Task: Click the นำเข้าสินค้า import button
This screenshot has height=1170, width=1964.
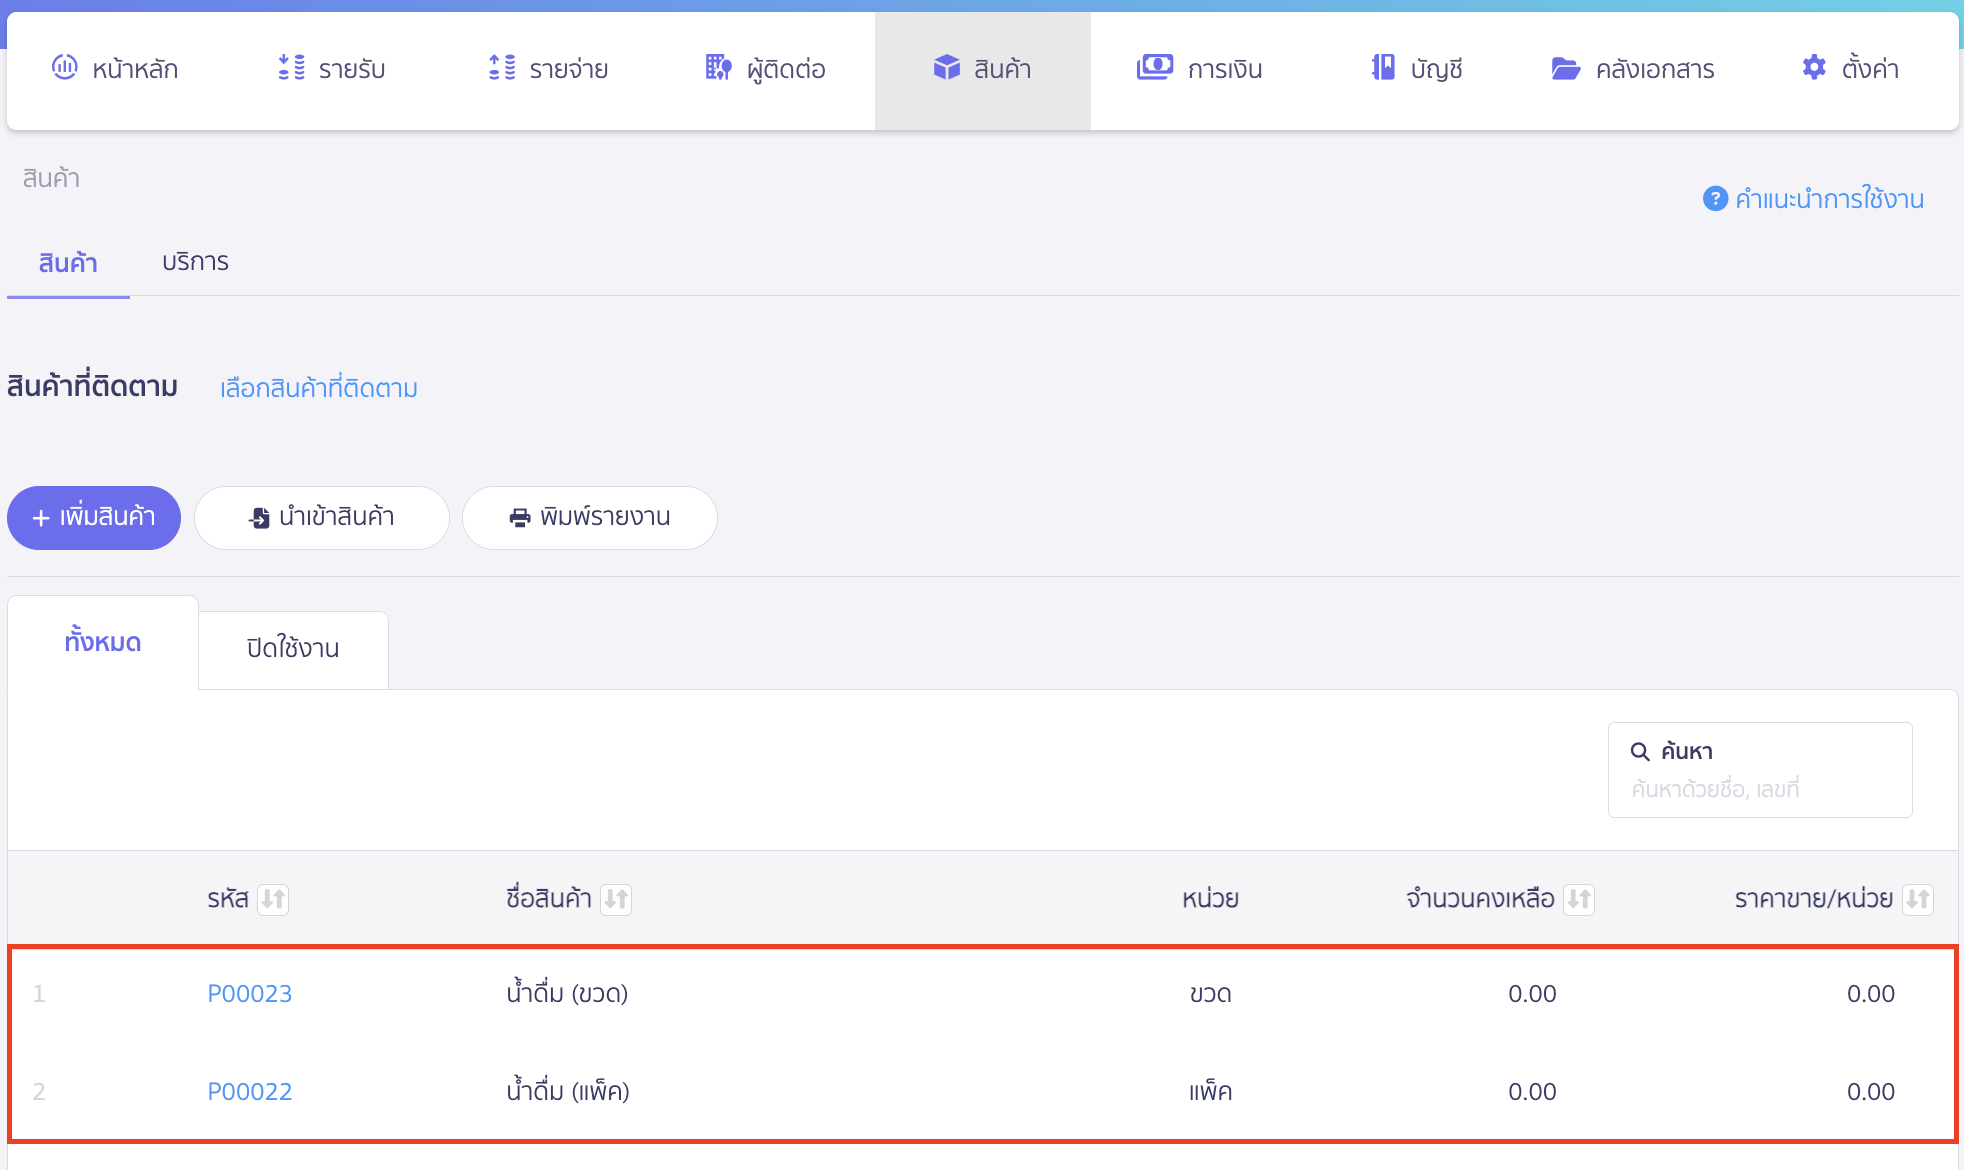Action: click(x=321, y=517)
